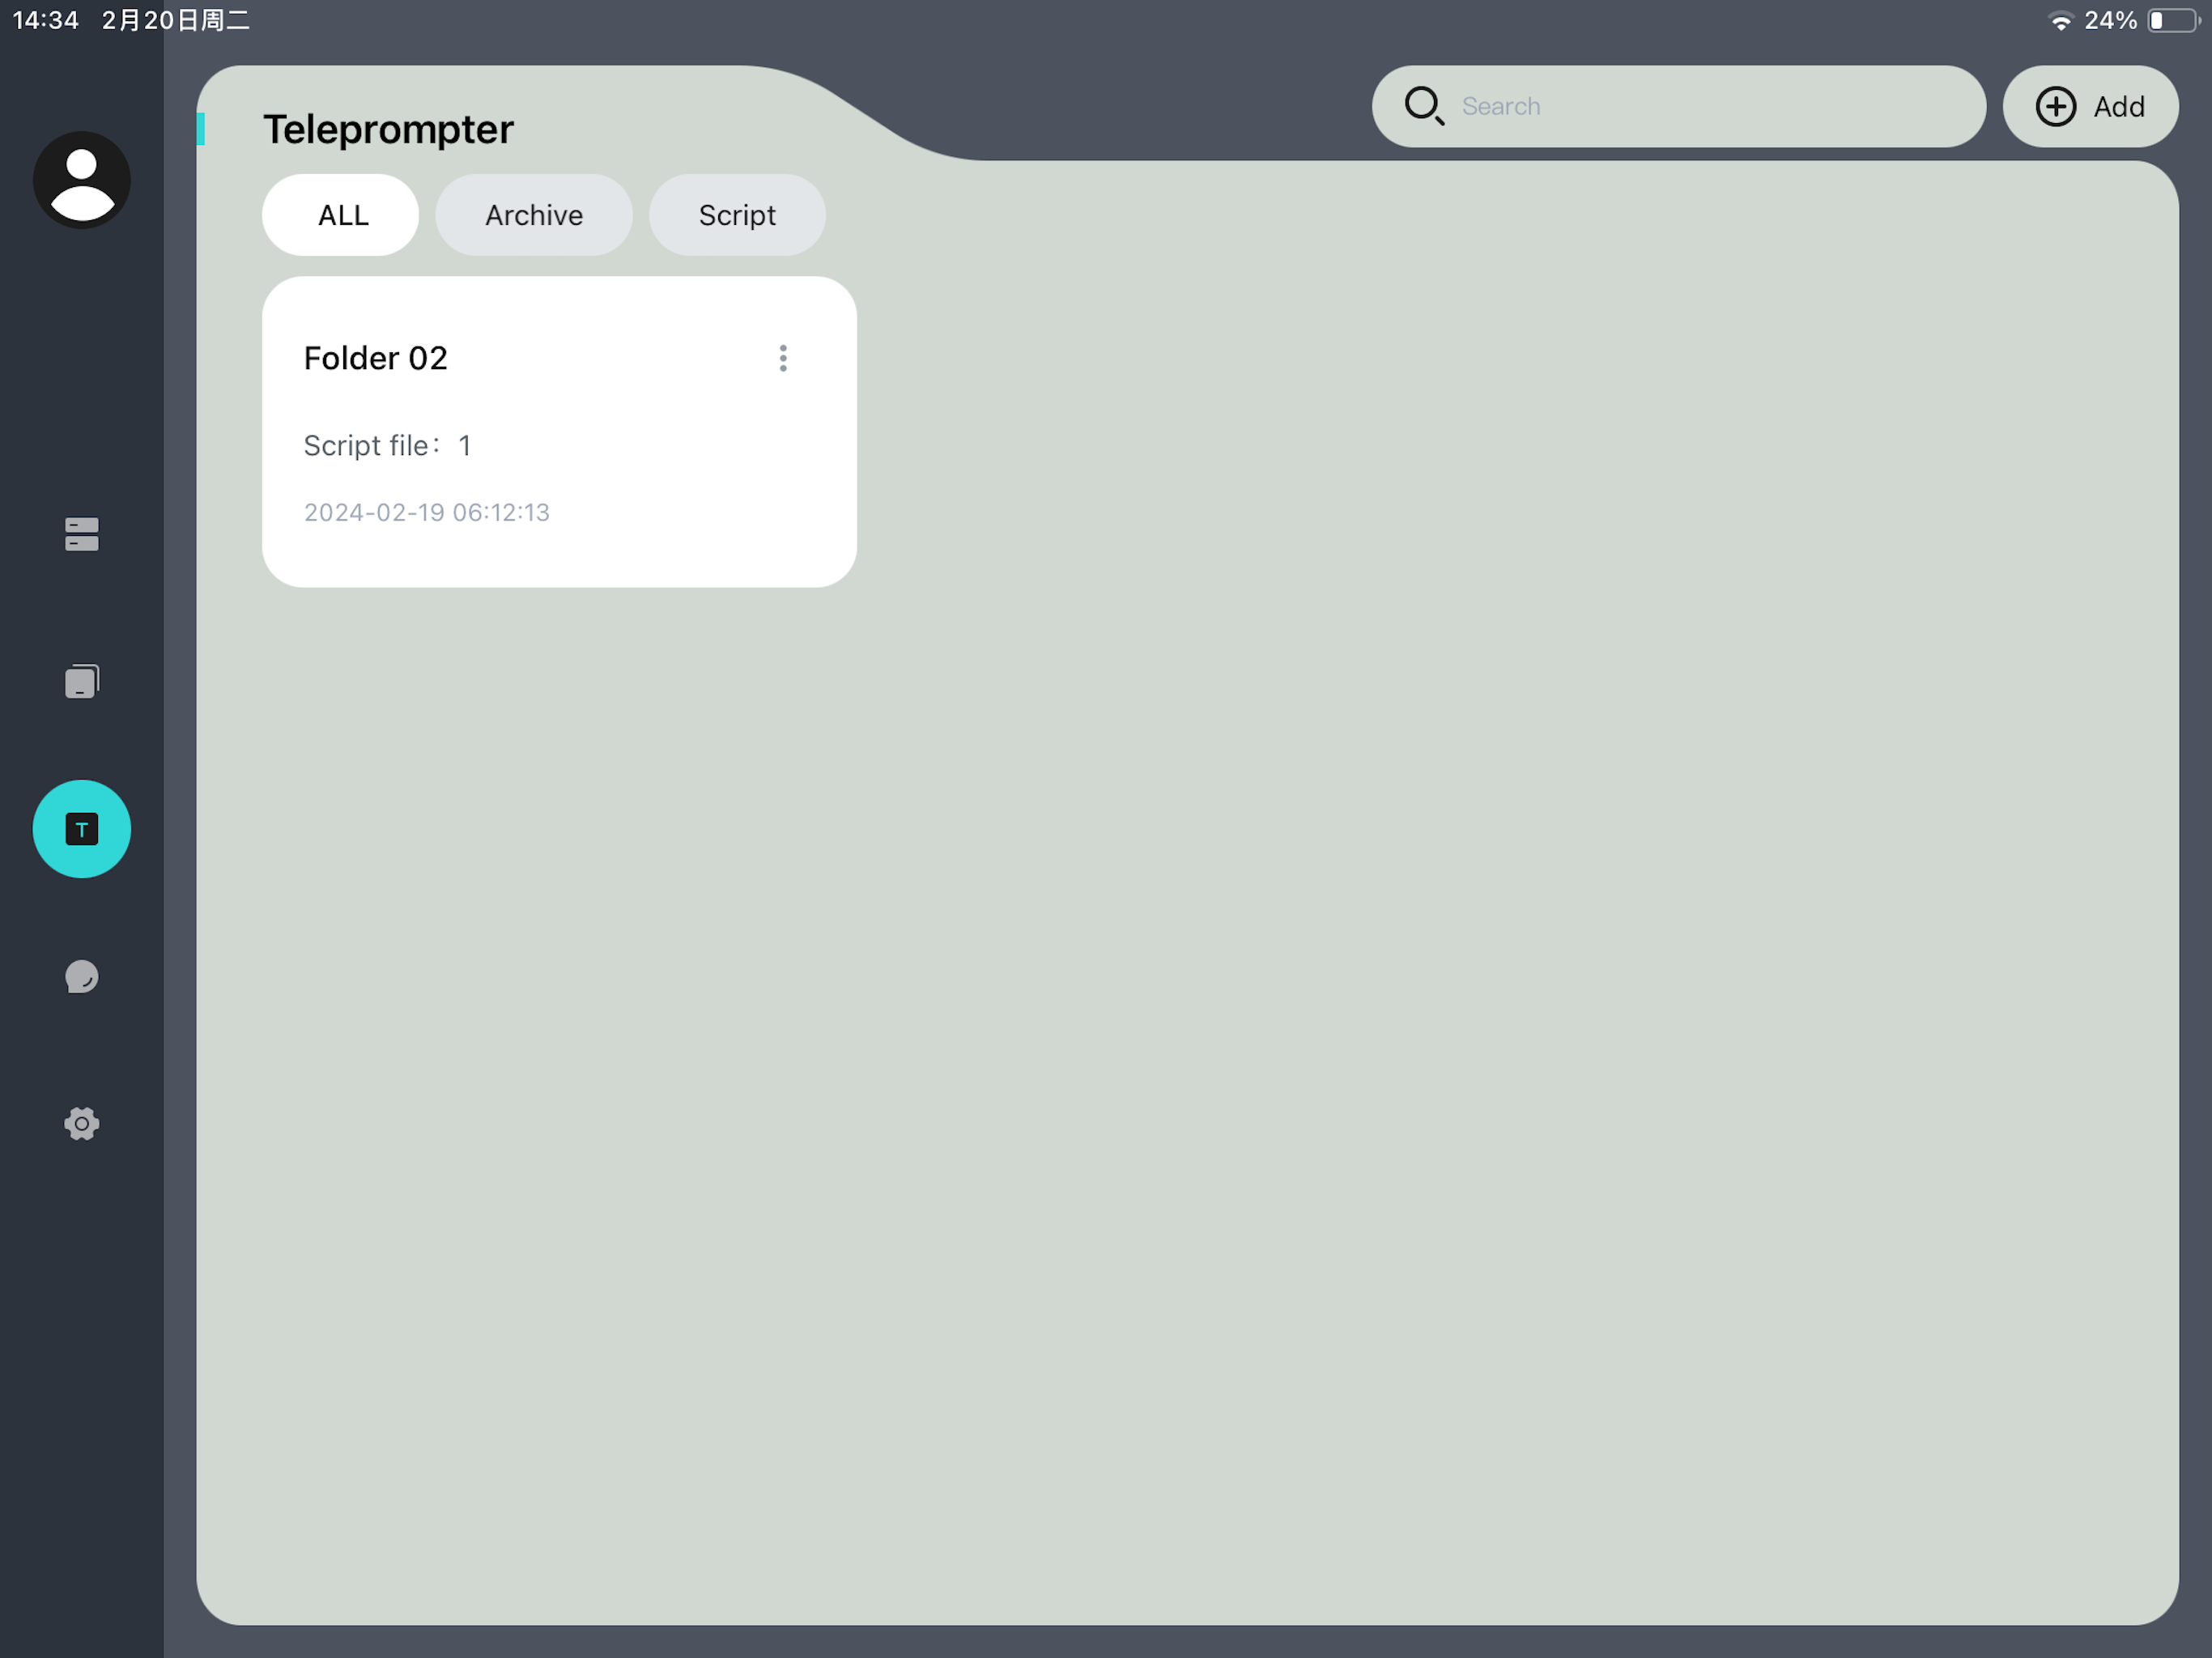Click the search magnifier icon
This screenshot has height=1658, width=2212.
click(1424, 106)
